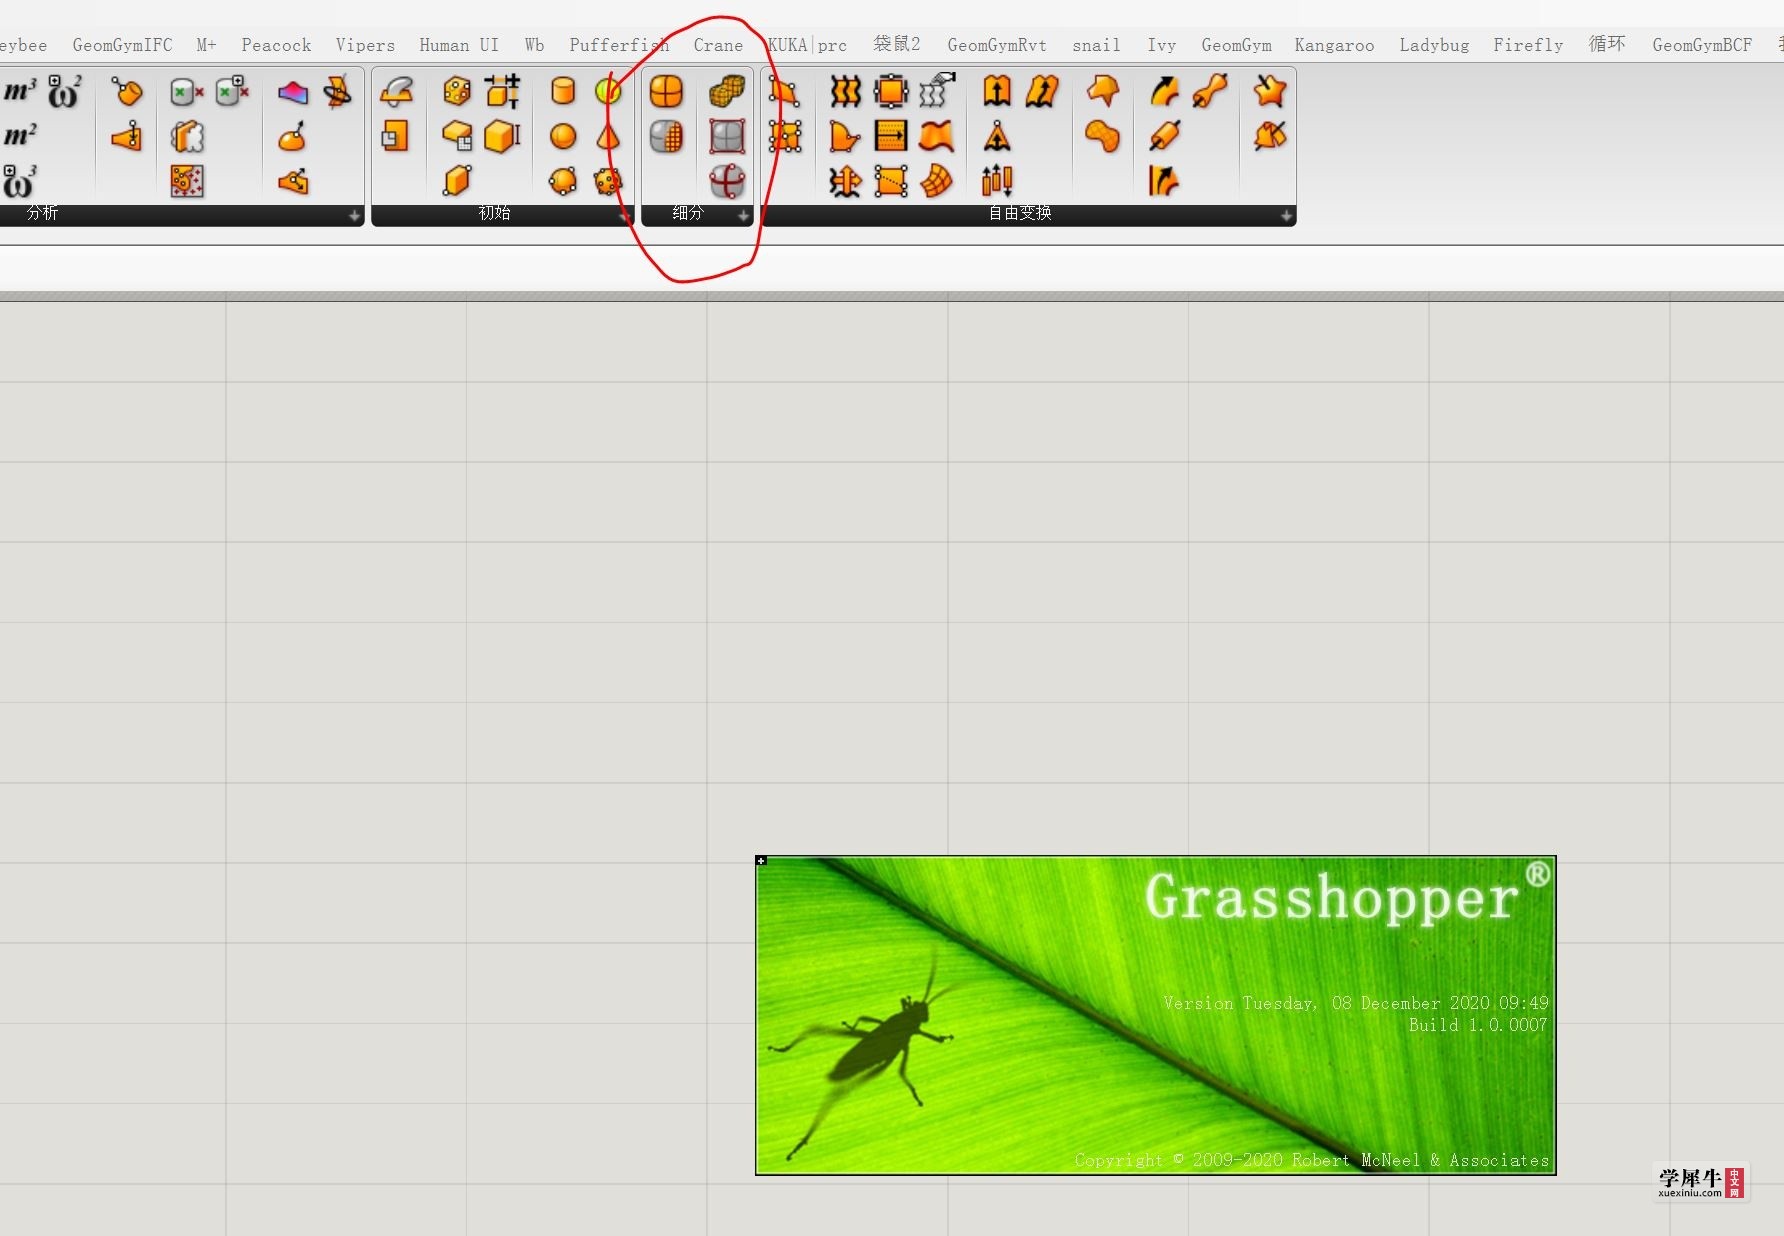Pick the orange SubD box icon
The width and height of the screenshot is (1784, 1236).
point(666,92)
